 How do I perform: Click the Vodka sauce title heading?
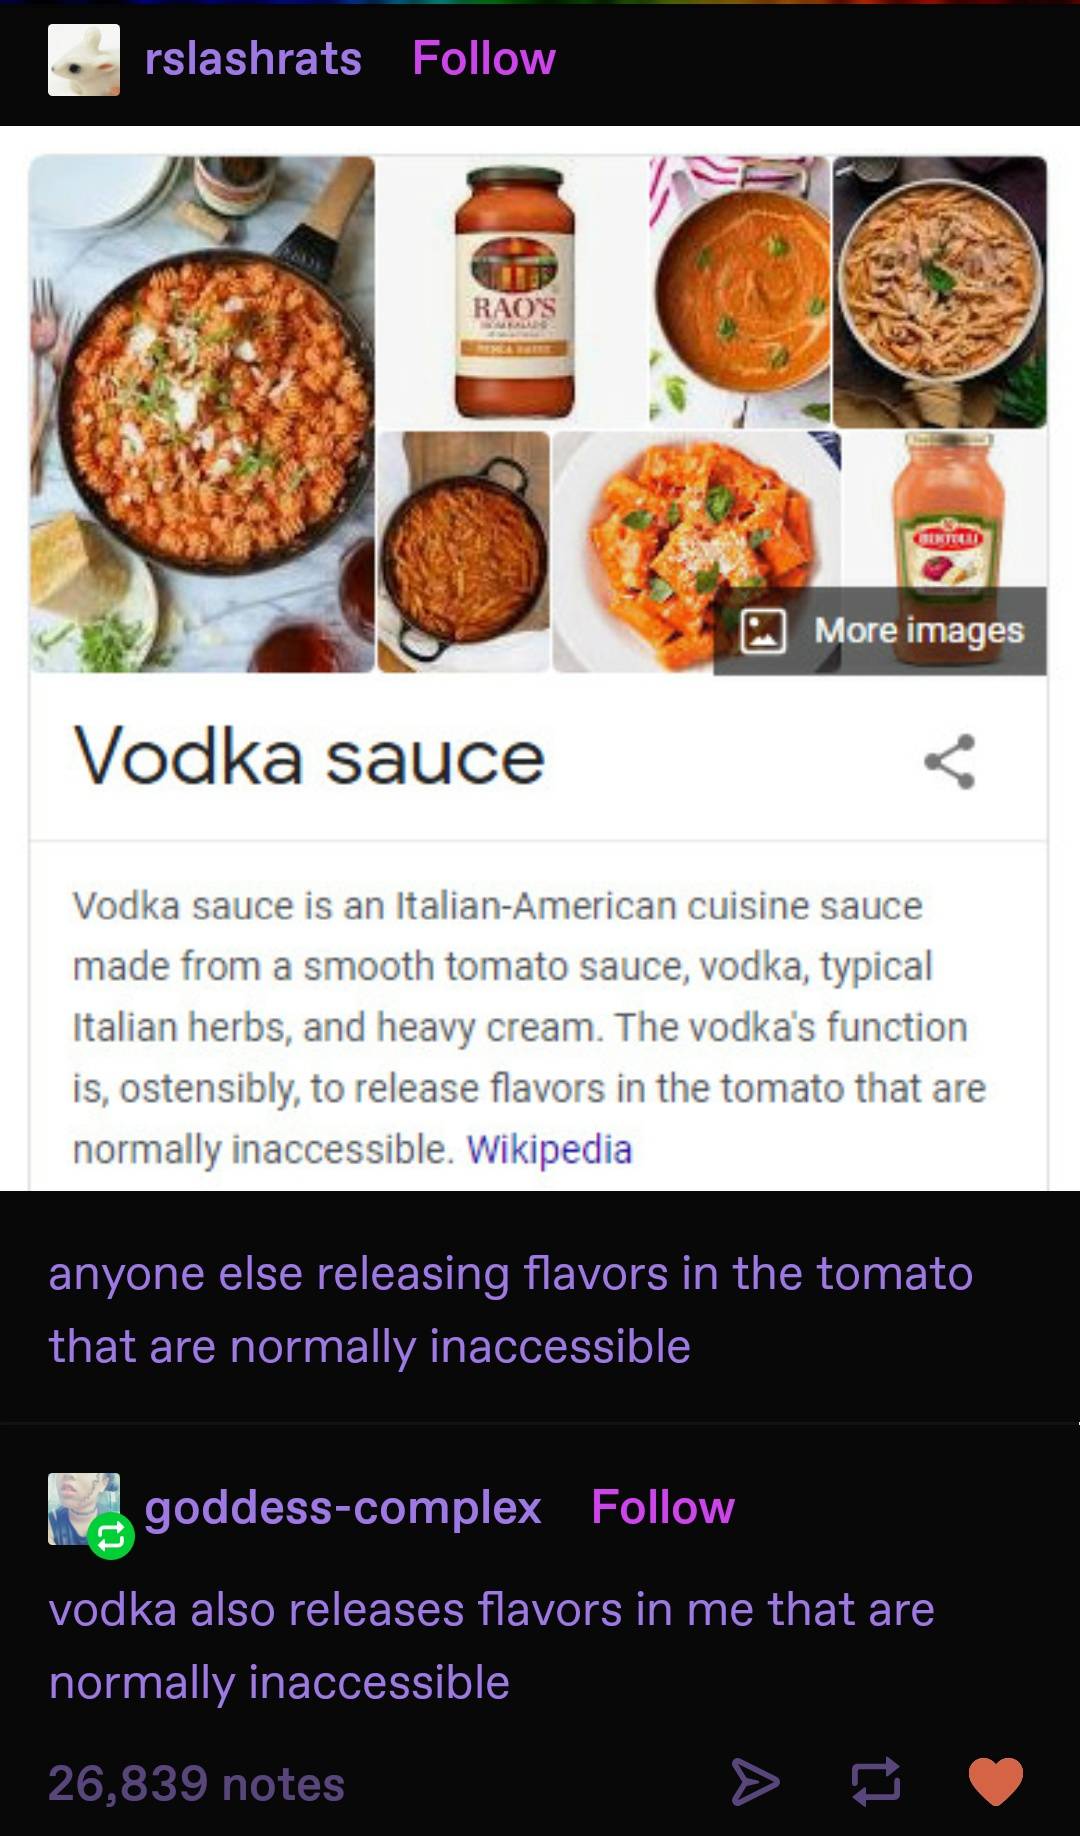[309, 758]
